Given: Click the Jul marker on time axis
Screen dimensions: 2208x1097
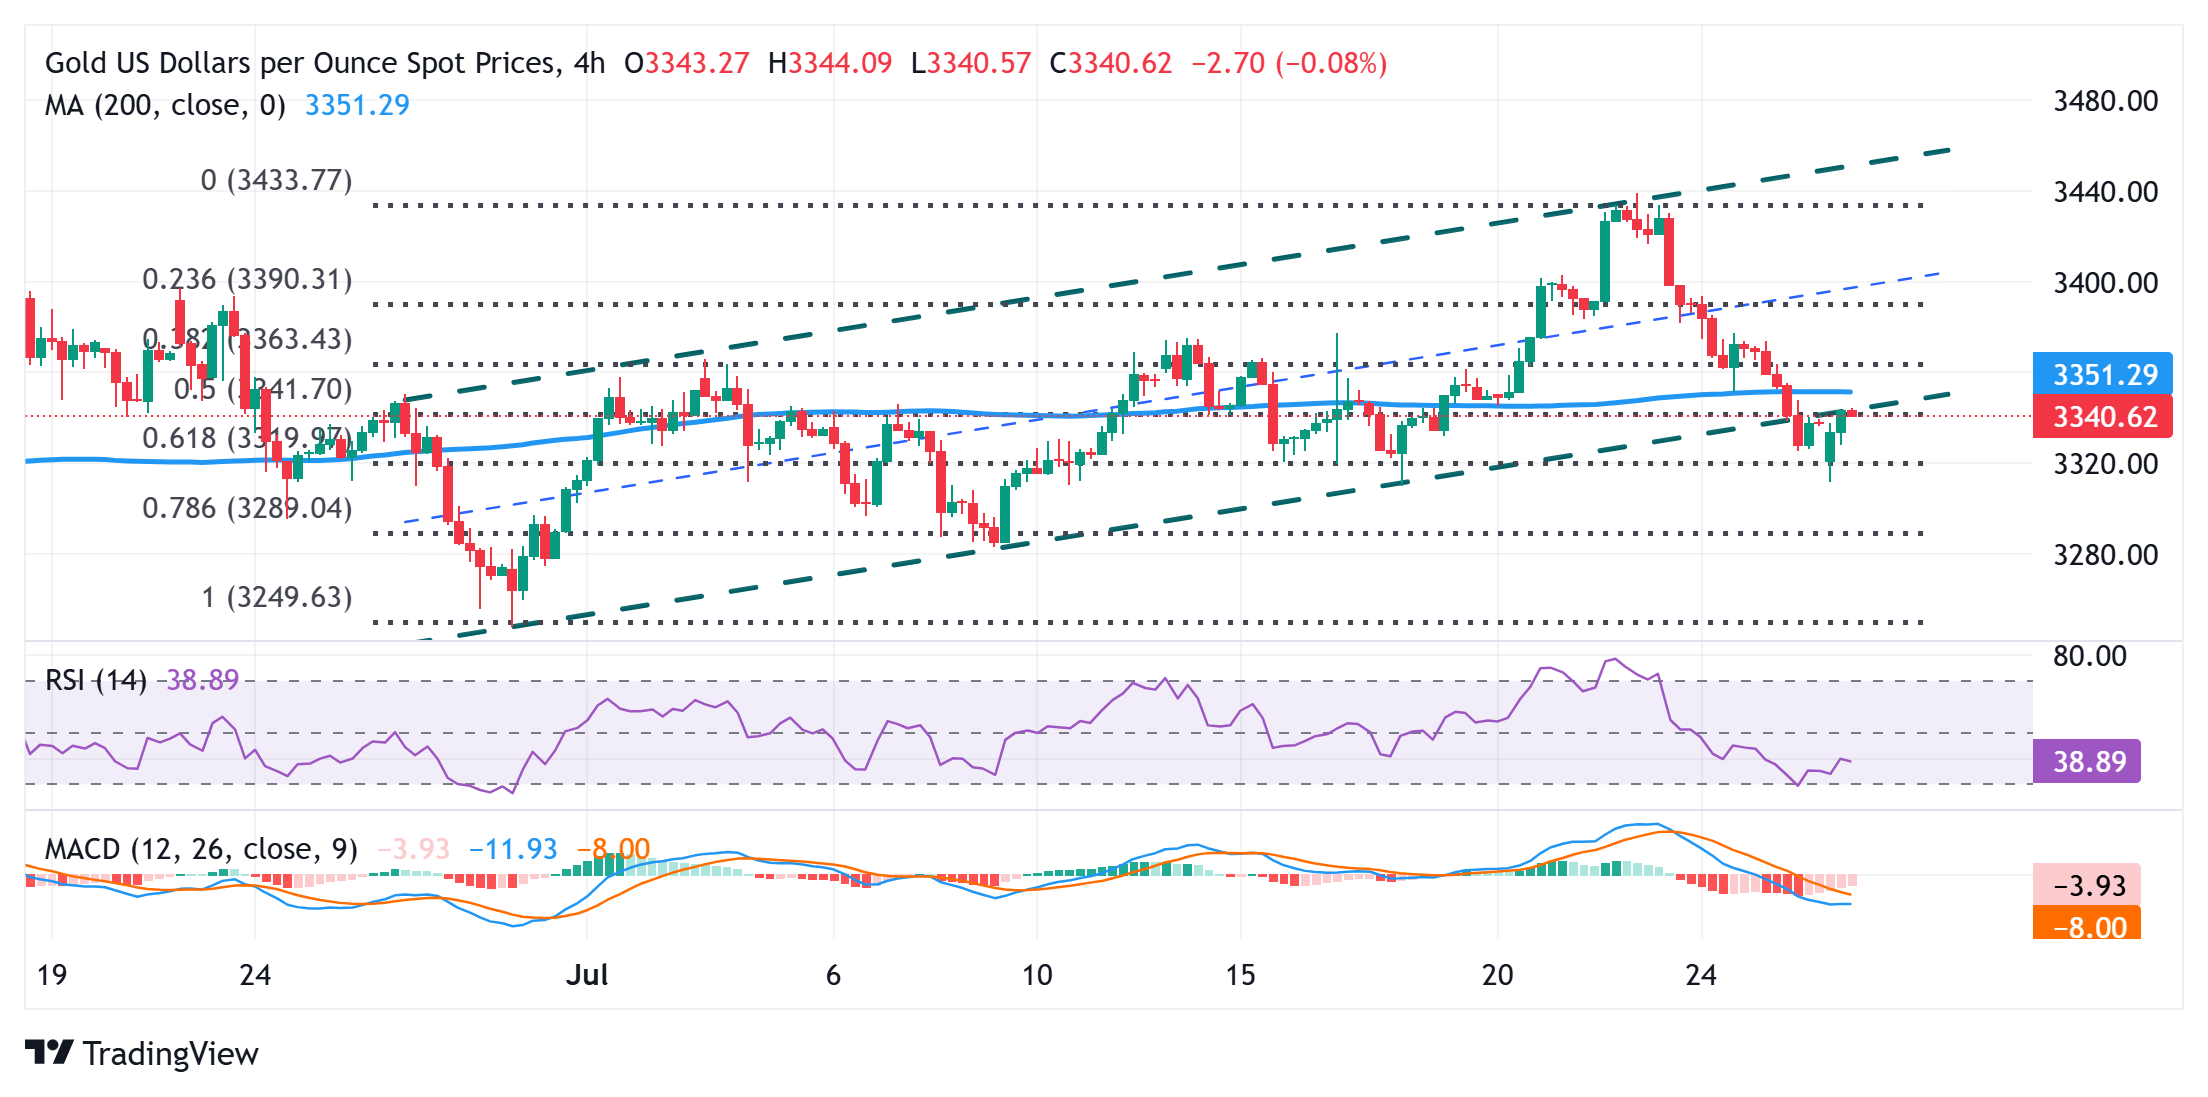Looking at the screenshot, I should [x=587, y=975].
